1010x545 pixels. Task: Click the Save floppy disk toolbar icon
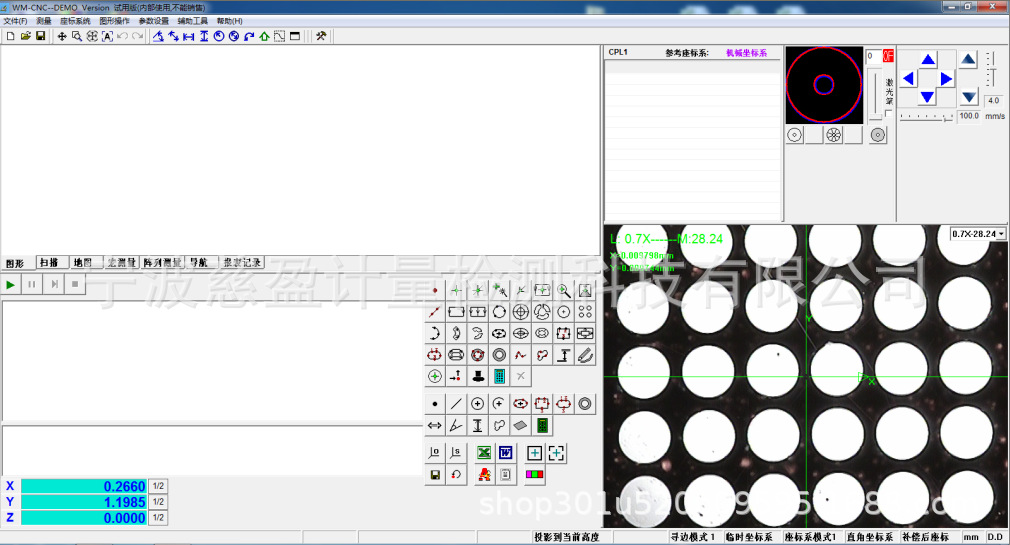point(40,36)
